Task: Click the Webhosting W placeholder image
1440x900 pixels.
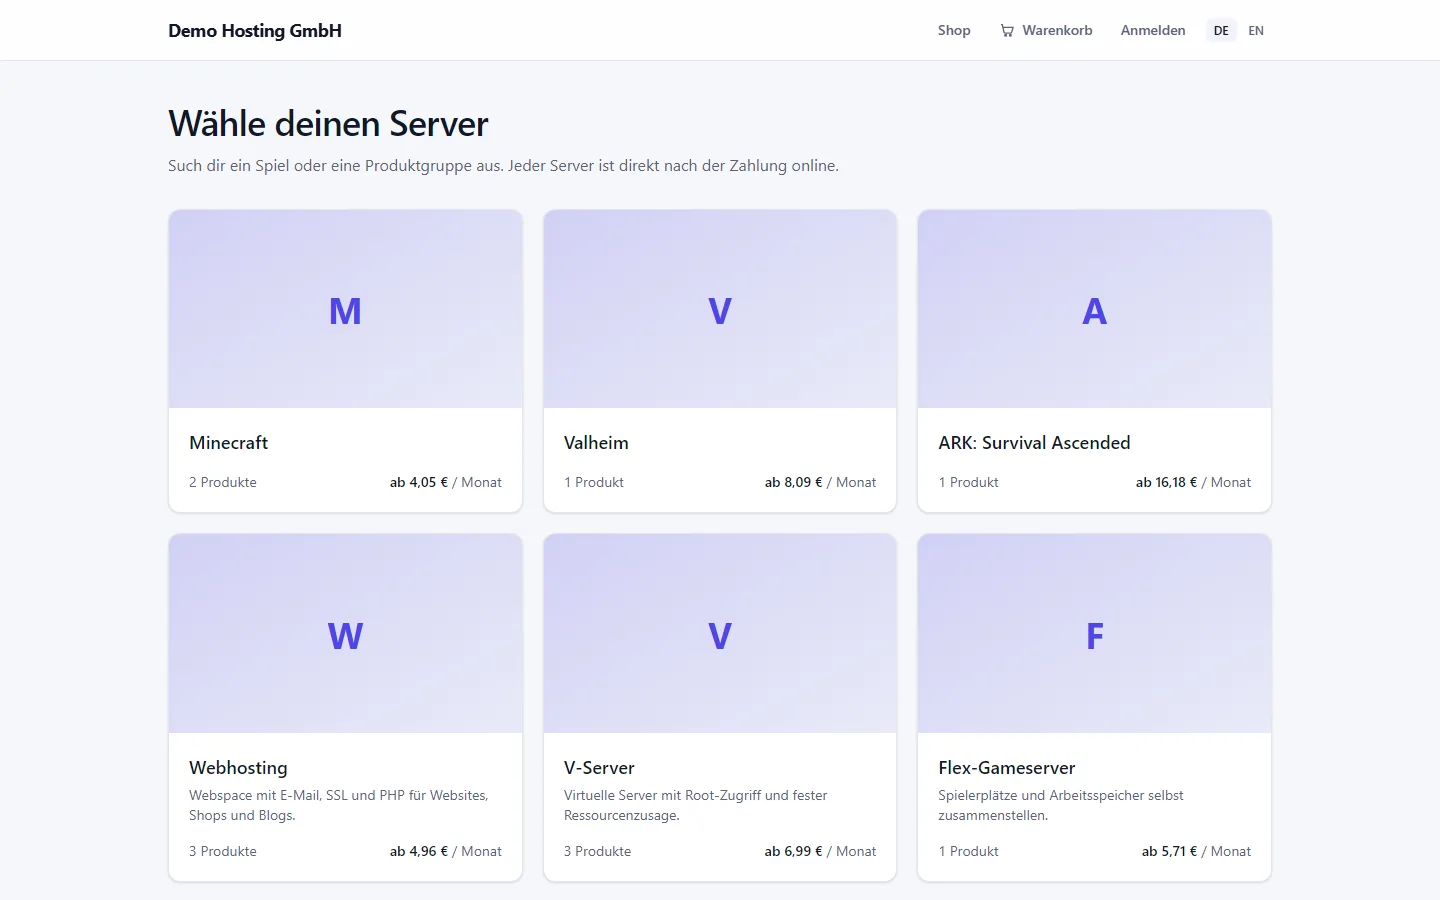Action: (345, 634)
